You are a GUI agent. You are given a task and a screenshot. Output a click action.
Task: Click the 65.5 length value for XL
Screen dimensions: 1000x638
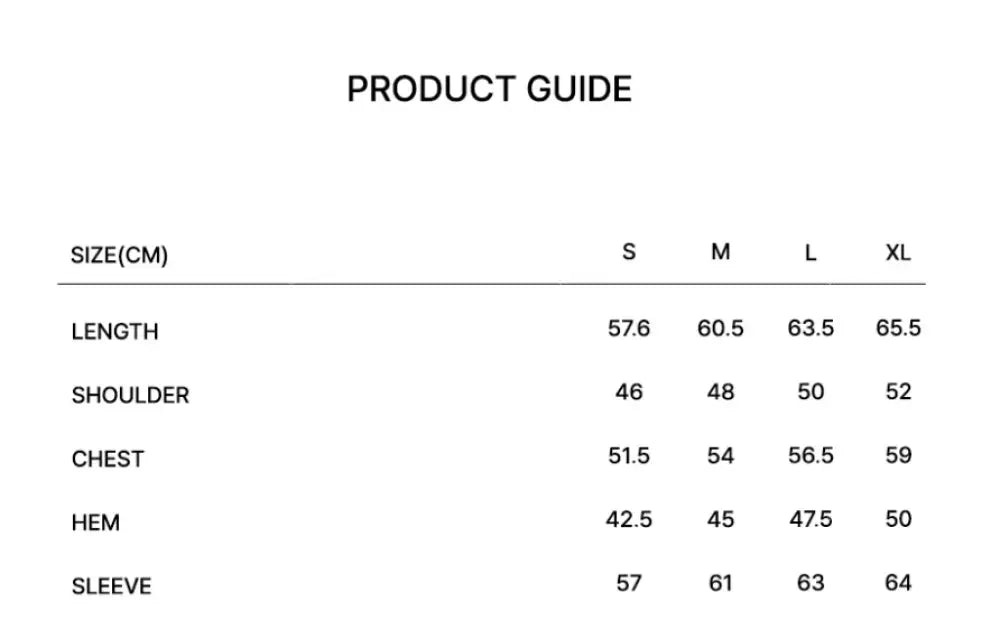pyautogui.click(x=898, y=328)
